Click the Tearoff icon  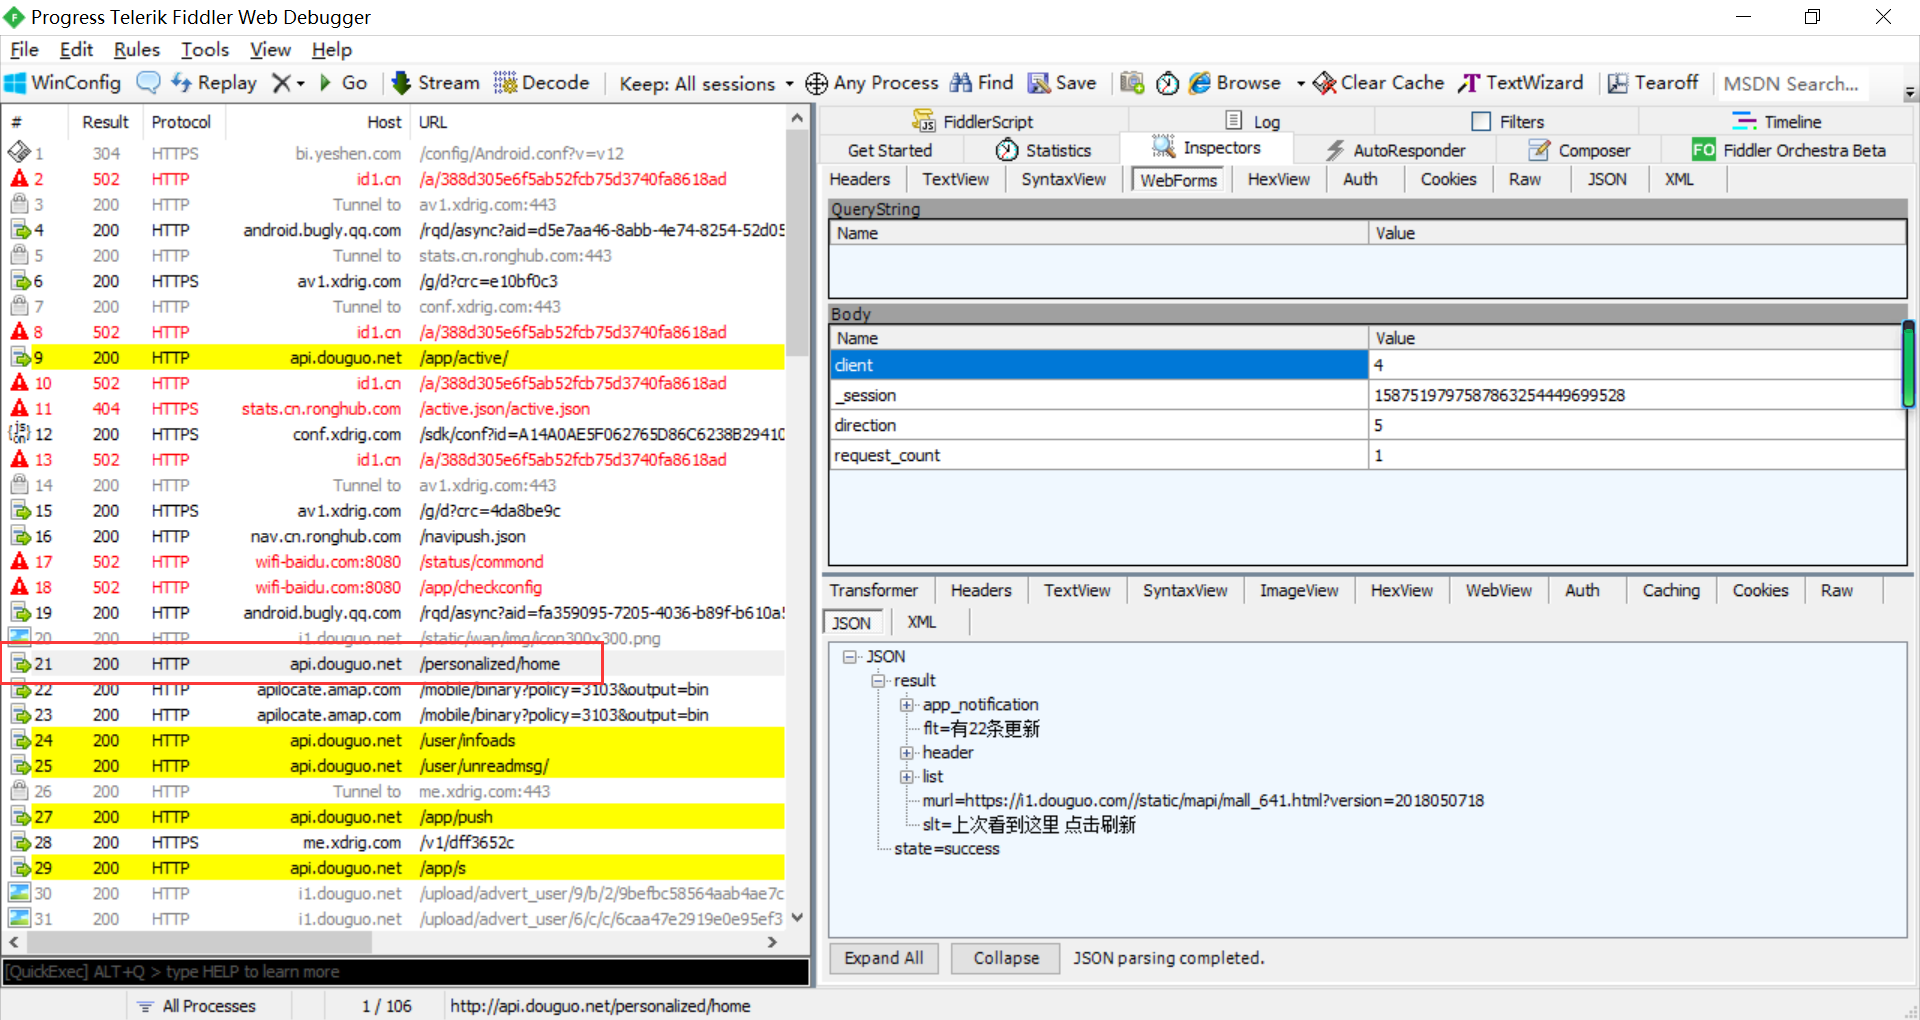tap(1617, 83)
